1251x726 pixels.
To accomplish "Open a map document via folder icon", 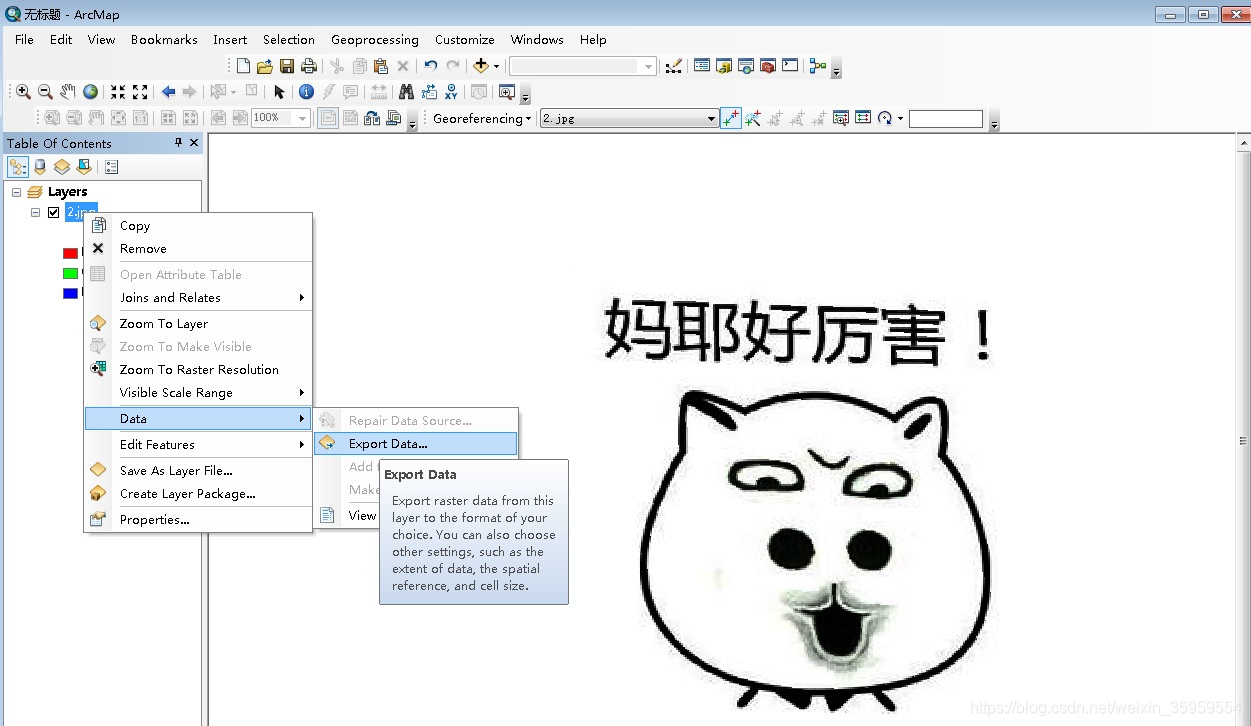I will click(x=265, y=66).
